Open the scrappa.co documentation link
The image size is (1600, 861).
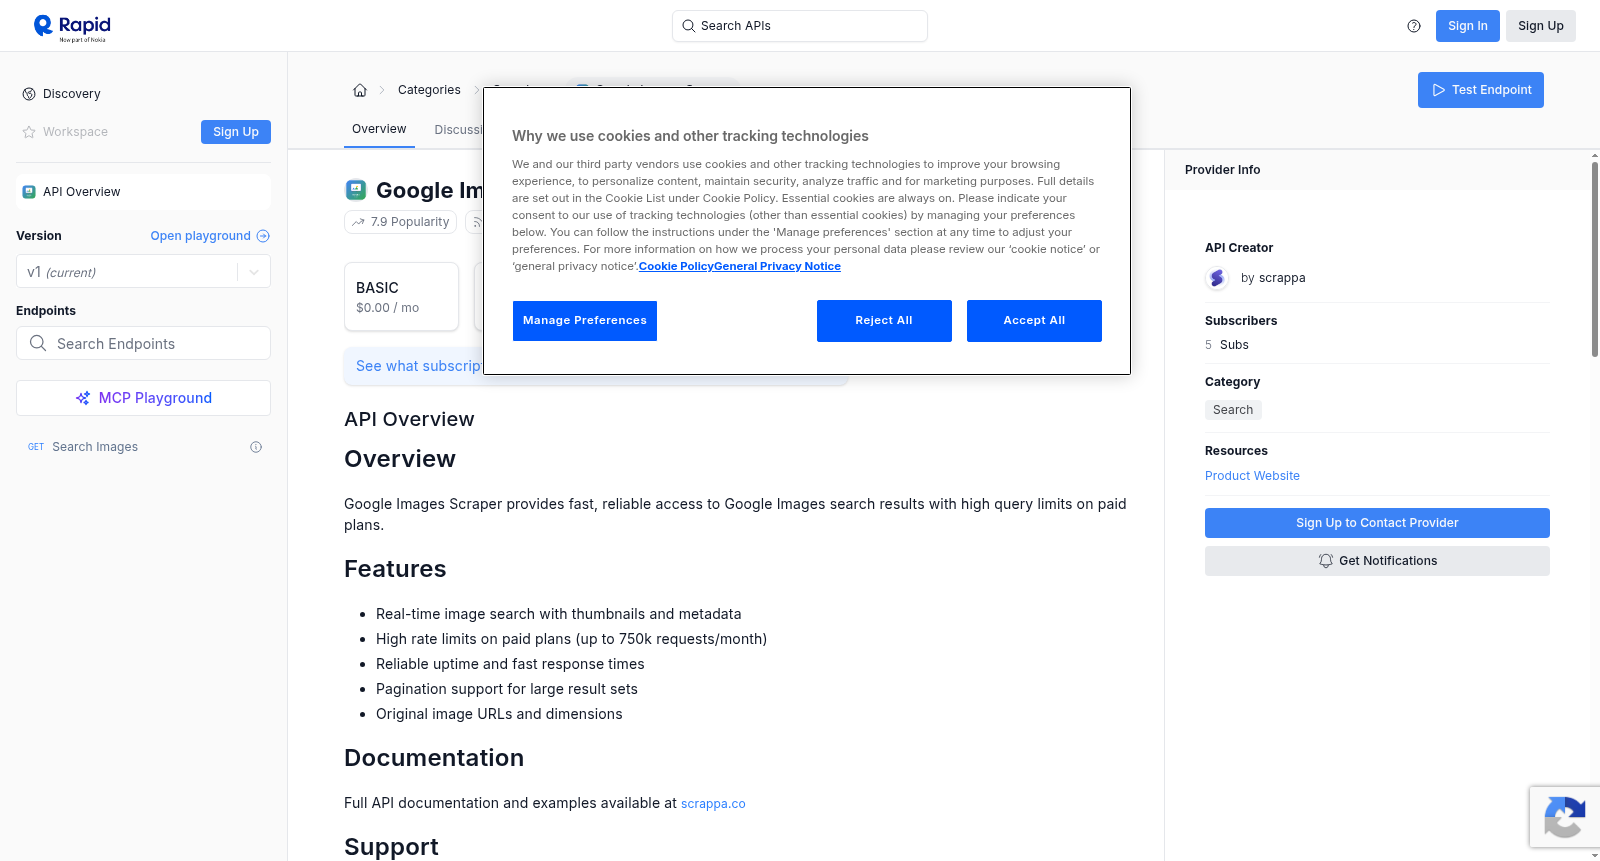713,804
